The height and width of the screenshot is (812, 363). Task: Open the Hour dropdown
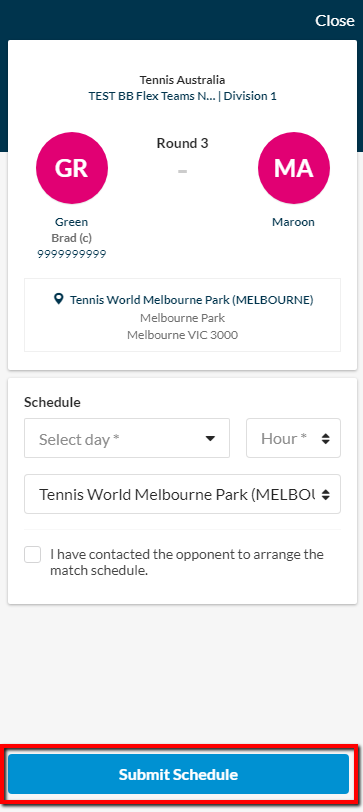tap(293, 438)
